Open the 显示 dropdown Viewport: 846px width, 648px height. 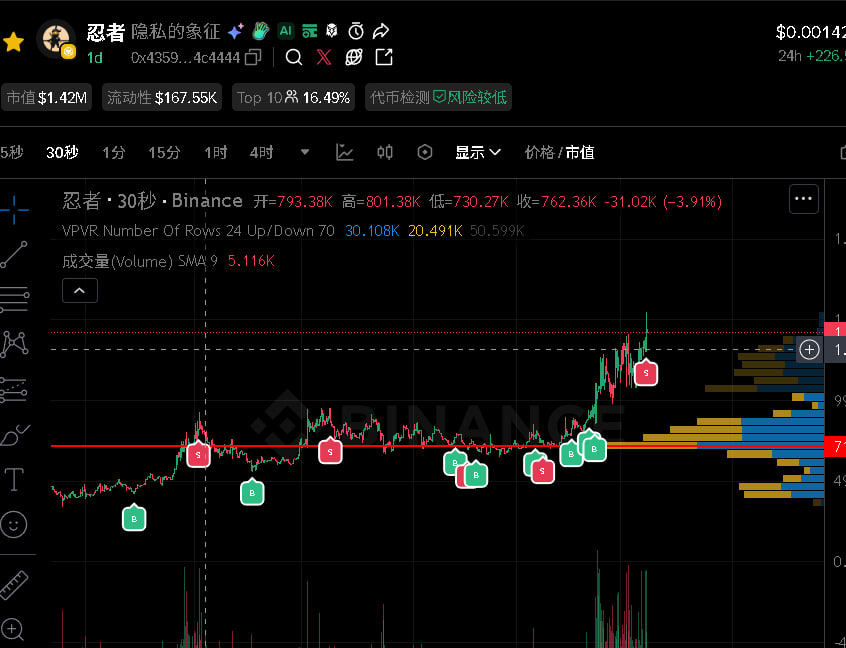pos(477,152)
